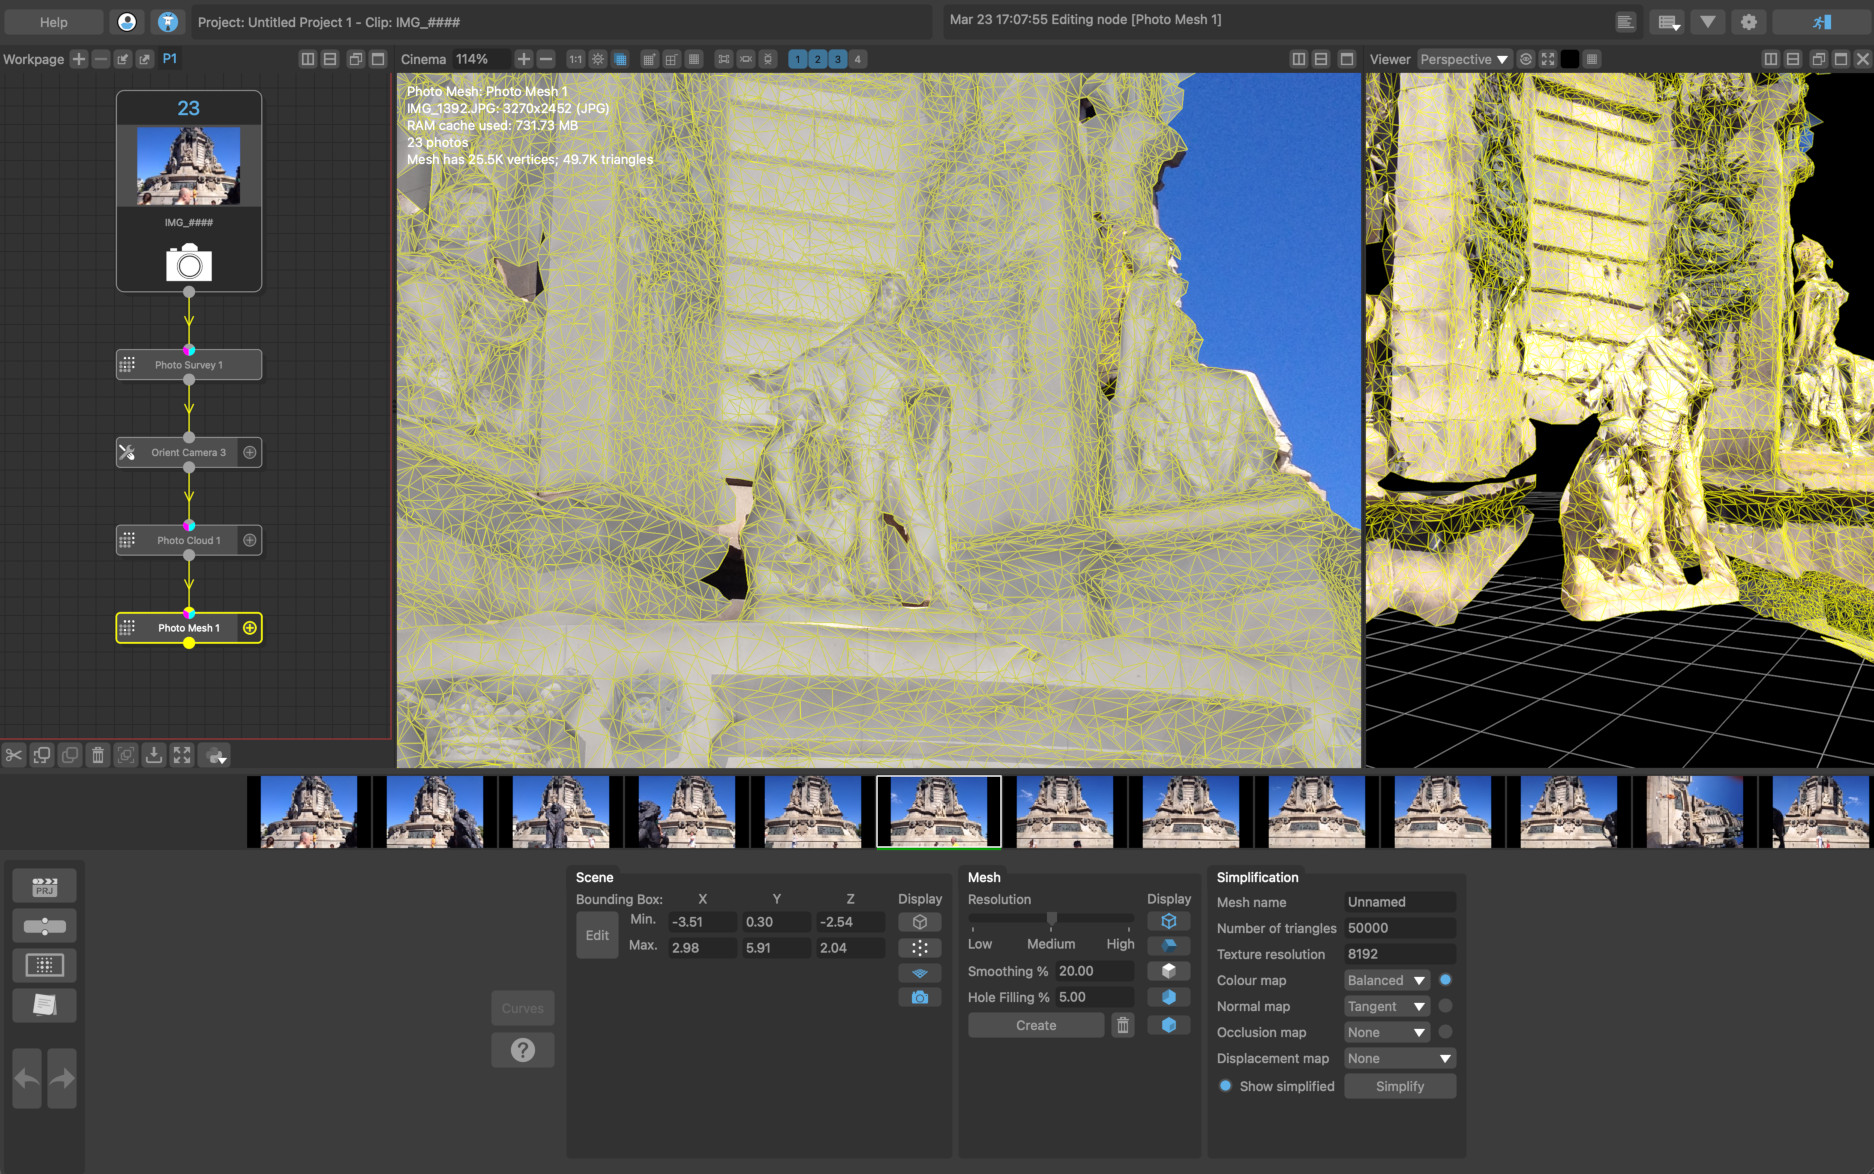
Task: Open the Perspective viewer dropdown
Action: pos(1463,59)
